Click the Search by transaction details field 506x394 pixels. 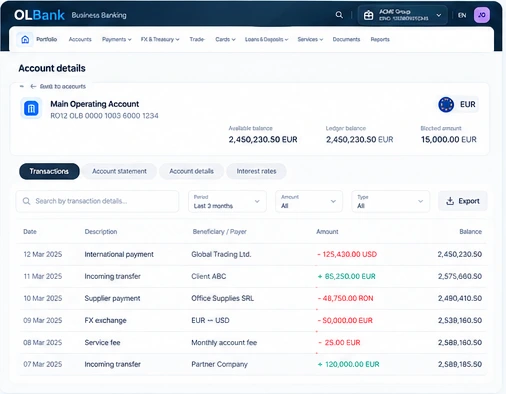click(97, 201)
